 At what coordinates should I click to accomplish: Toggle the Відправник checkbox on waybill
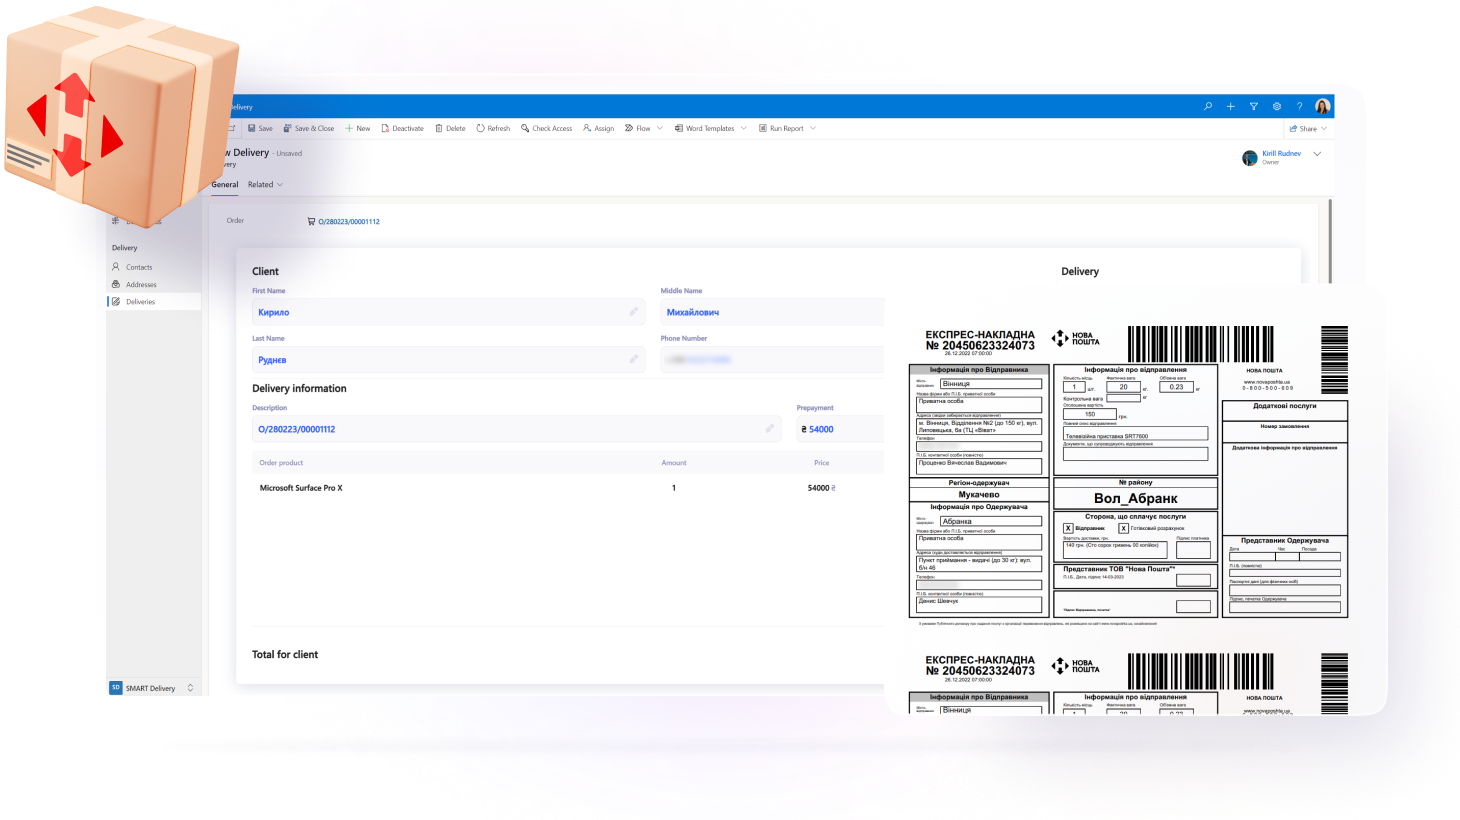[x=1068, y=528]
